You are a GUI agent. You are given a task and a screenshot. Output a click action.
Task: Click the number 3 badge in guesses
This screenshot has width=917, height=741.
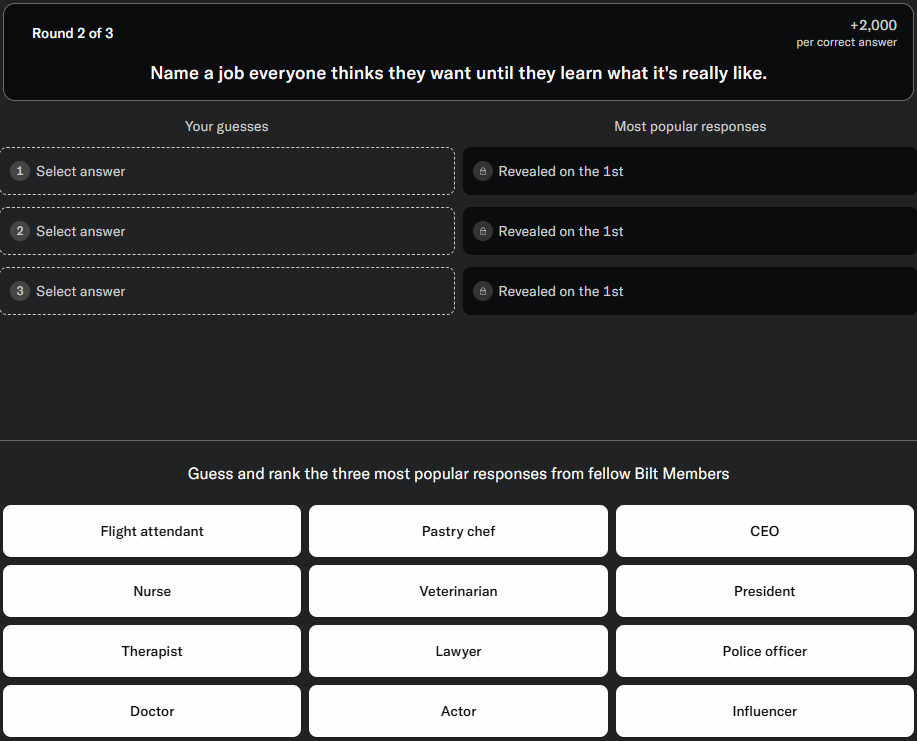coord(19,291)
